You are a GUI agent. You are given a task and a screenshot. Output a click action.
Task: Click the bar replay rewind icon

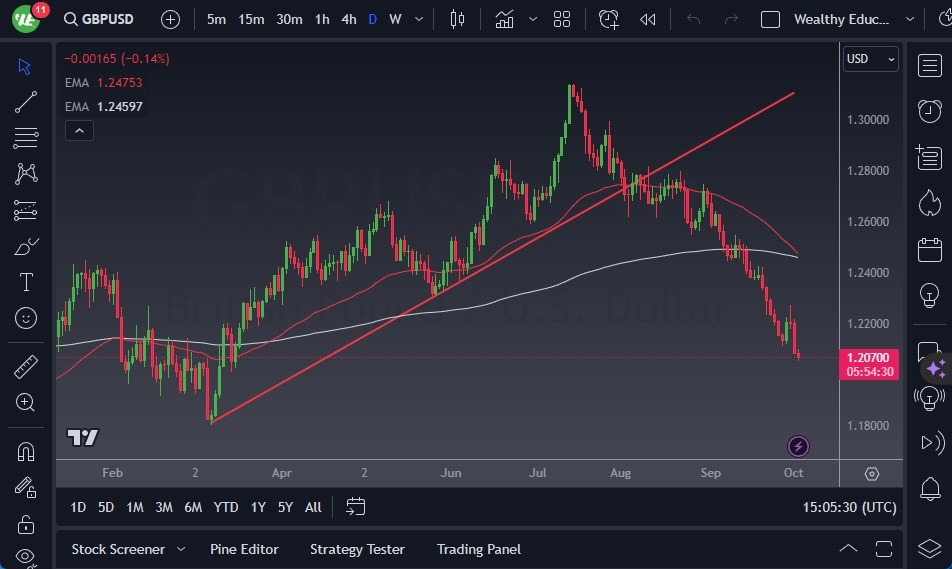(648, 19)
